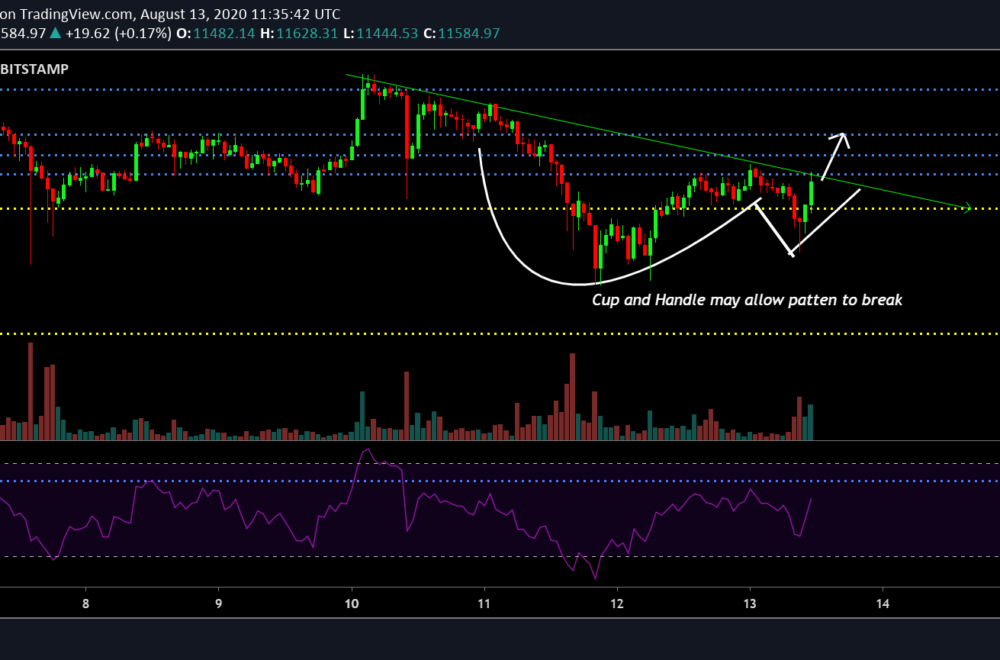Screen dimensions: 1000x660
Task: Click the August 13, 2020 11:35:42 UTC timestamp
Action: [240, 13]
